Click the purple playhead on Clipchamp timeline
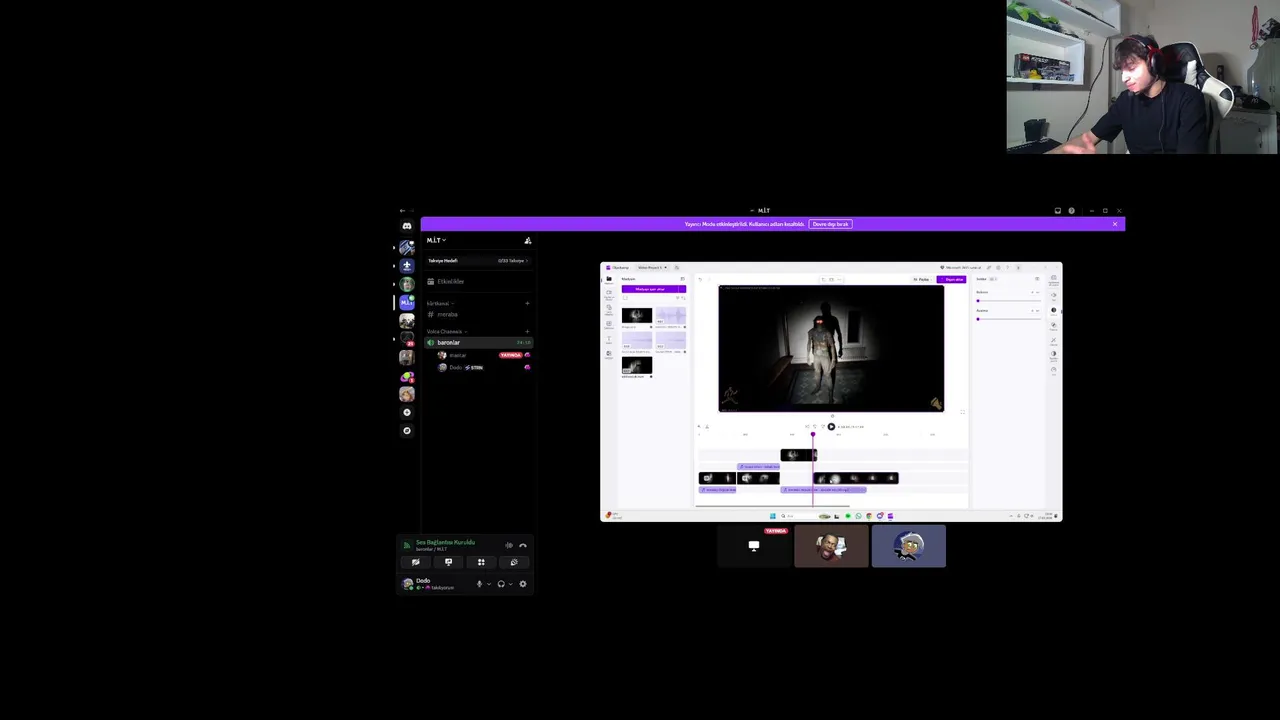 tap(813, 434)
